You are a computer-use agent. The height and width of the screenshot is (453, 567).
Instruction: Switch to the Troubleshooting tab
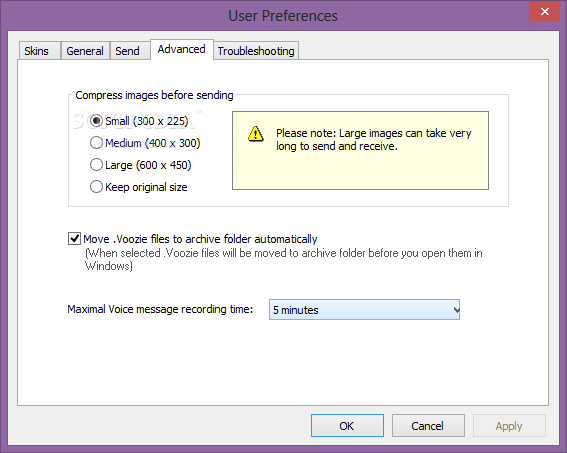pos(256,51)
